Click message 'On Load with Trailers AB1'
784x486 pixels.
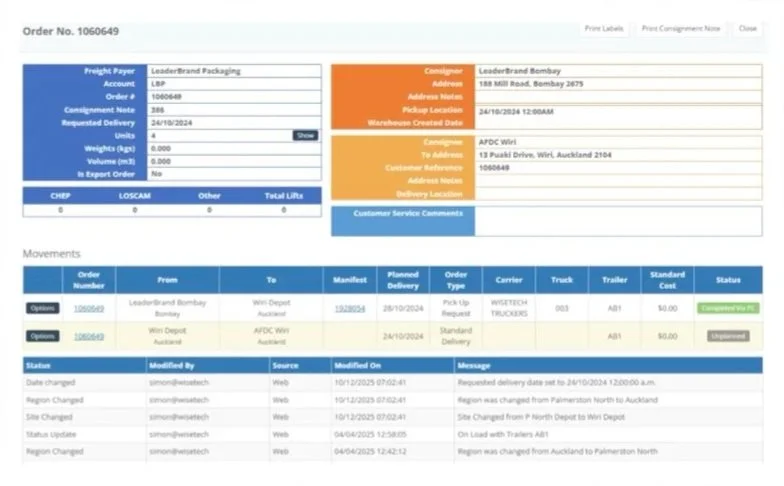pos(503,434)
